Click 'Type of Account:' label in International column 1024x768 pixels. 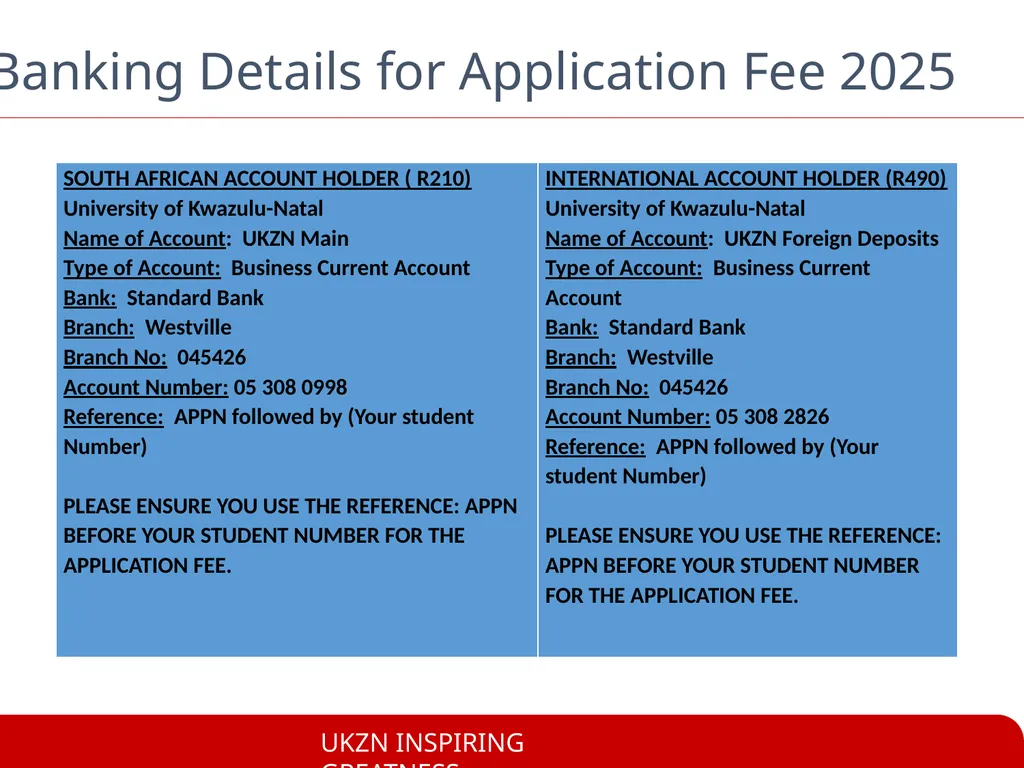(x=624, y=268)
